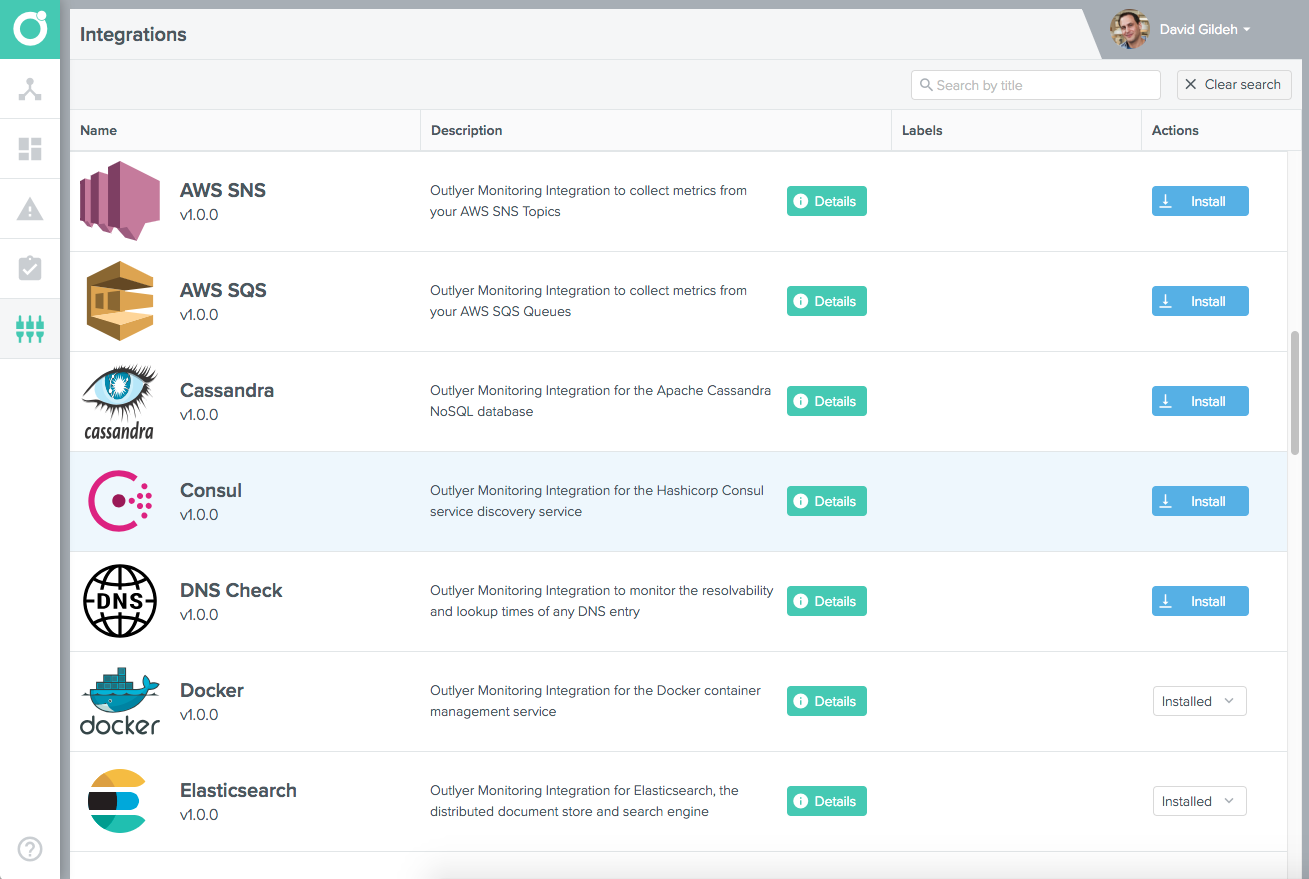Focus the Search by title field
The image size is (1309, 879).
coord(1036,85)
